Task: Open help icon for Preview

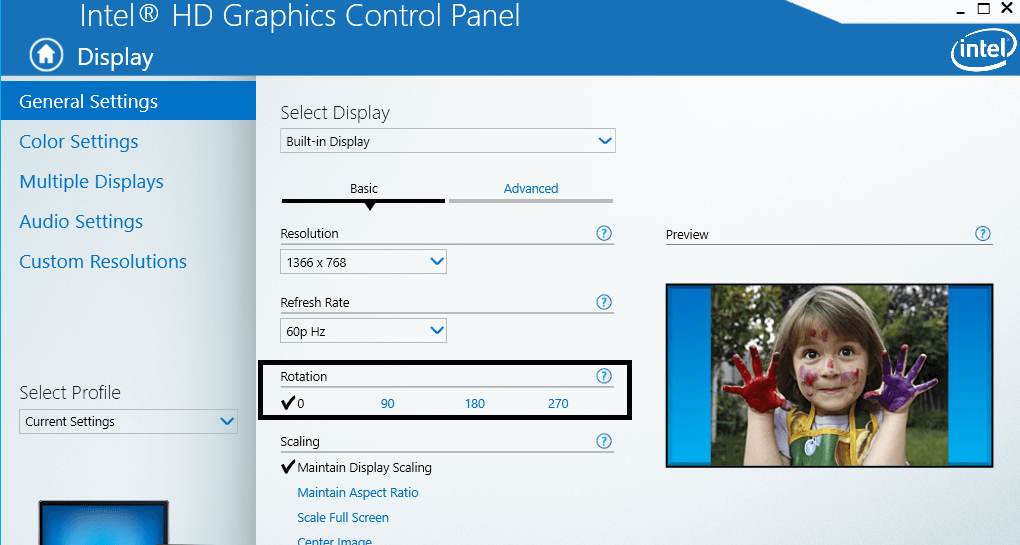Action: point(983,234)
